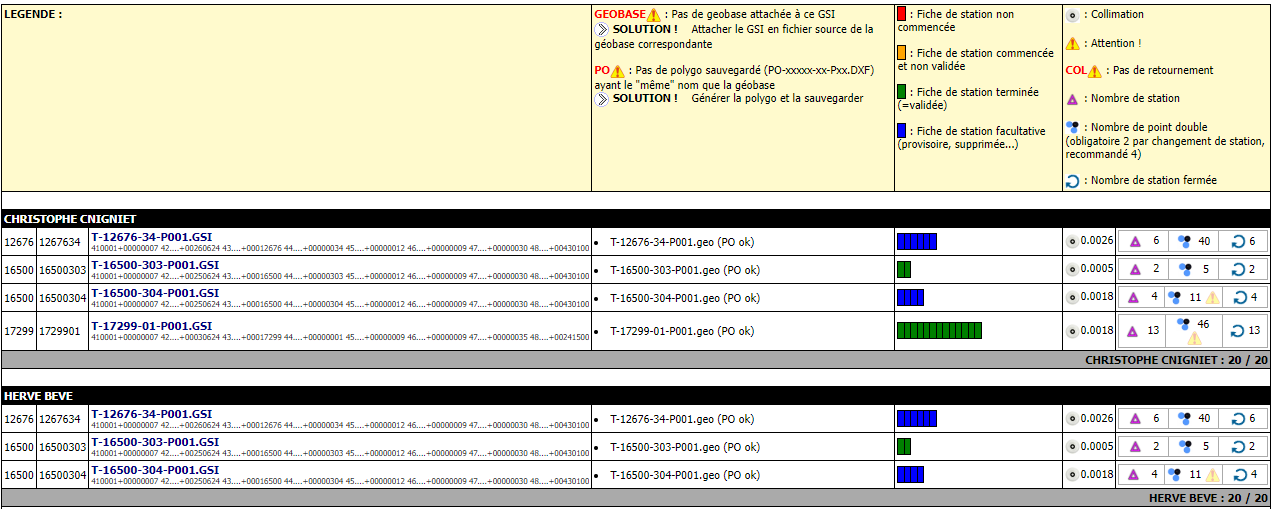
Task: Click the arrow icon before SOLUTION under GEOBASE
Action: click(602, 30)
